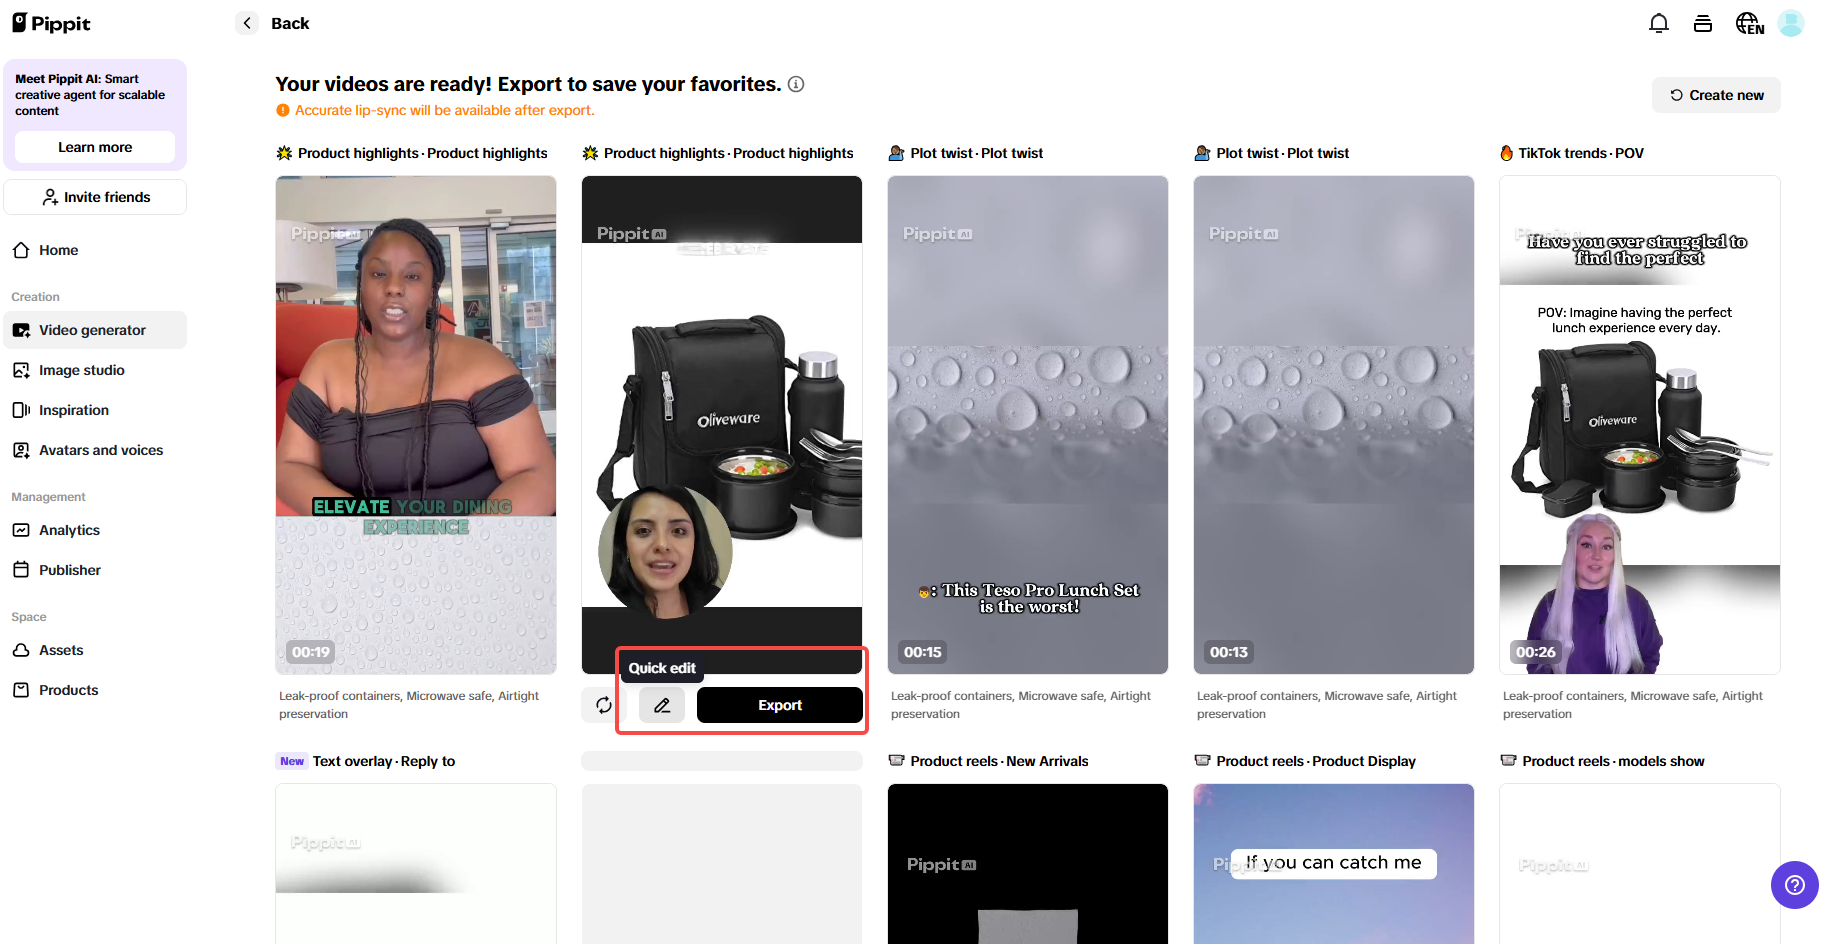Viewport: 1833px width, 944px height.
Task: Click the 'New' badge beside Text overlay
Action: (292, 761)
